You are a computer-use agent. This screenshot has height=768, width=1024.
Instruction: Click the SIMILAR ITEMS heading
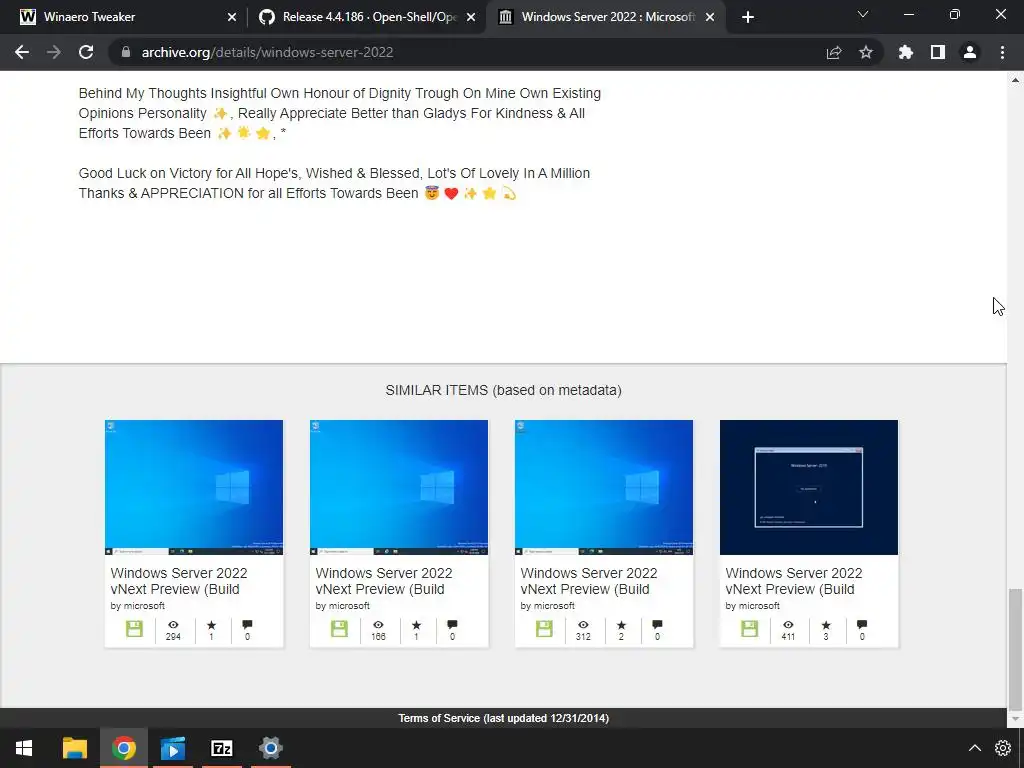click(504, 391)
